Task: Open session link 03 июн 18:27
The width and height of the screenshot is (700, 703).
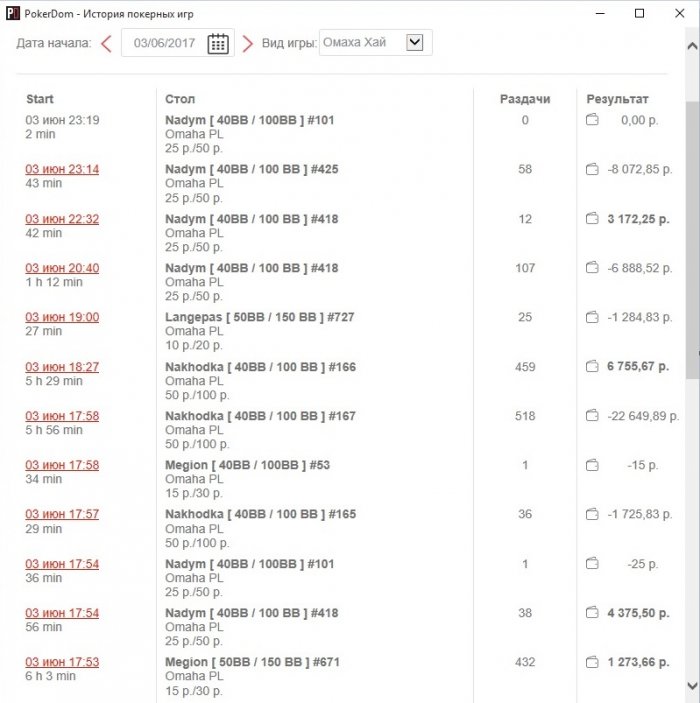Action: pyautogui.click(x=62, y=367)
